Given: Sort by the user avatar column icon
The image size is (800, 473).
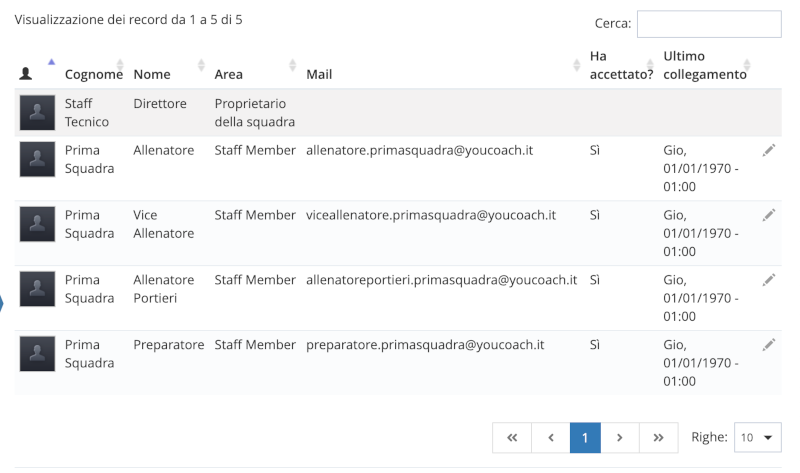Looking at the screenshot, I should click(x=27, y=74).
